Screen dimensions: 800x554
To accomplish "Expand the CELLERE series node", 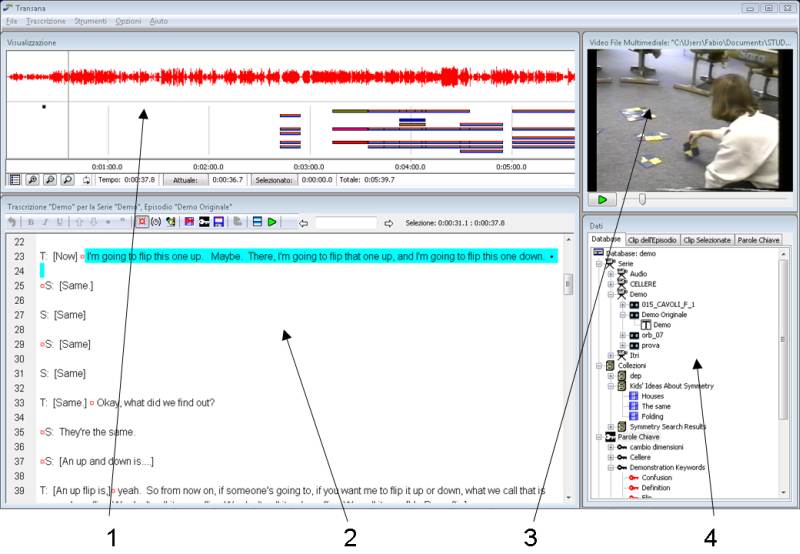I will tap(611, 284).
